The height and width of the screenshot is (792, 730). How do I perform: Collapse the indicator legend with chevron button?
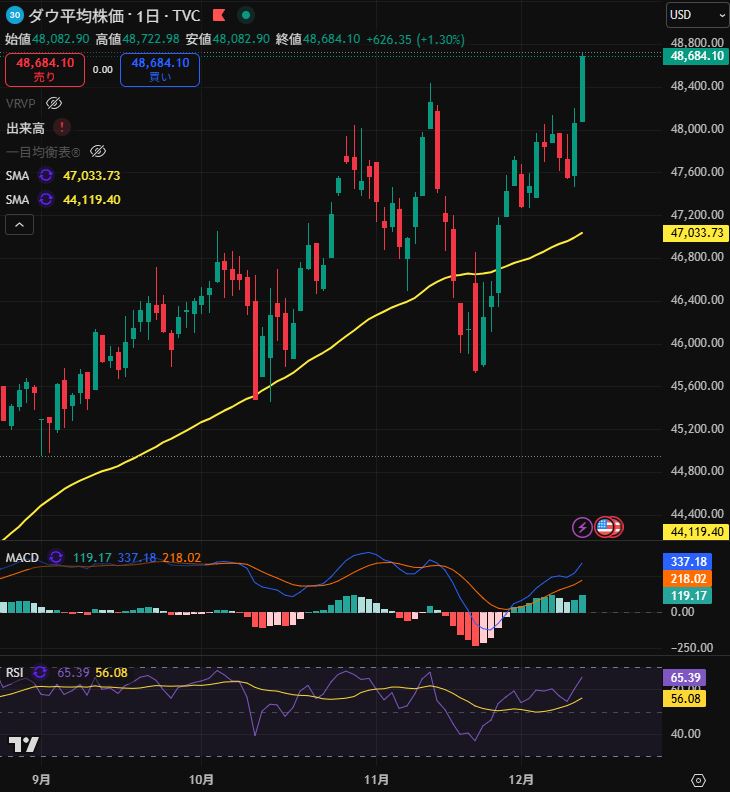pos(20,225)
